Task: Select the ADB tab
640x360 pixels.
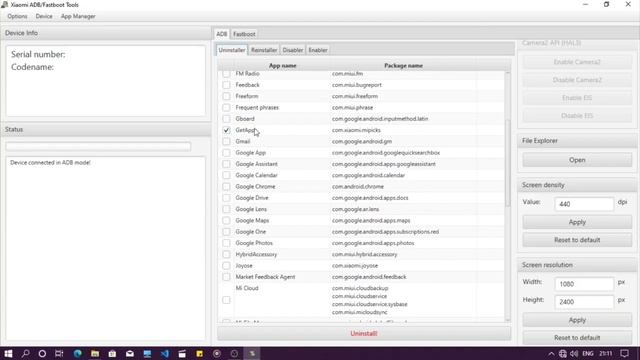Action: pos(222,34)
